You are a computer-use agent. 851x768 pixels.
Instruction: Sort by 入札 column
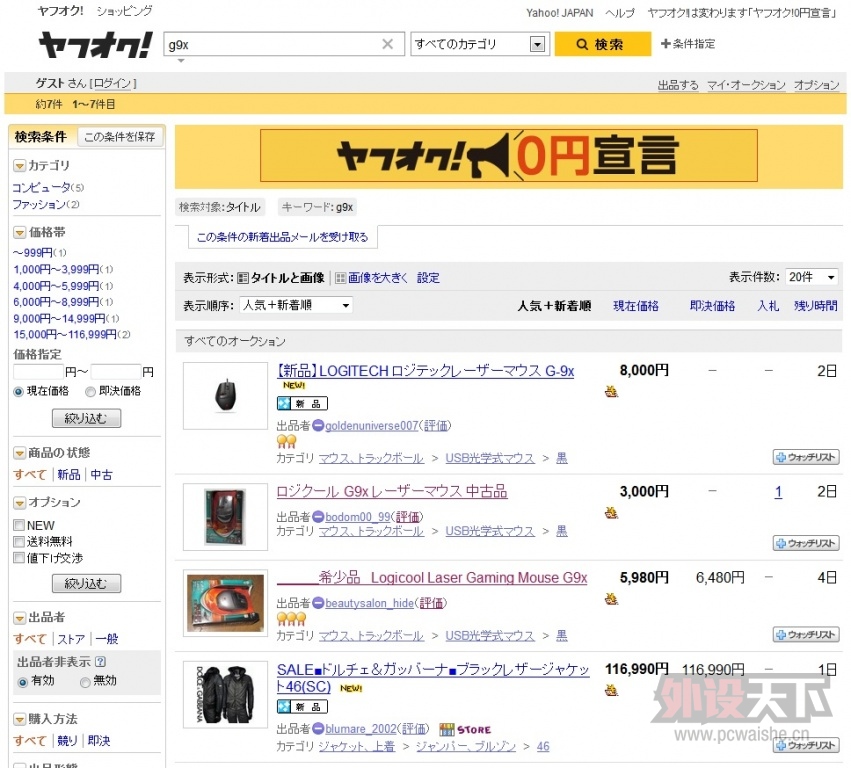tap(768, 306)
